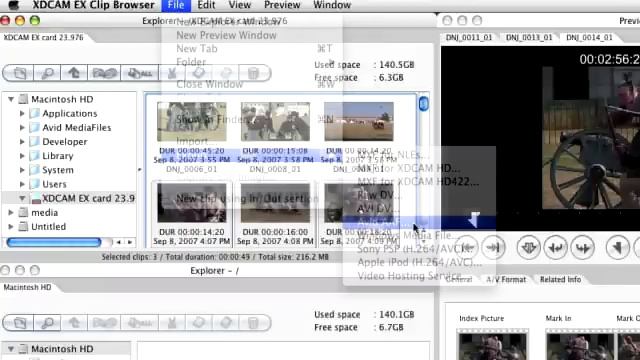Click the up-folder arrow in bottom Explorer toolbar
Viewport: 640px width, 360px height.
pos(74,323)
